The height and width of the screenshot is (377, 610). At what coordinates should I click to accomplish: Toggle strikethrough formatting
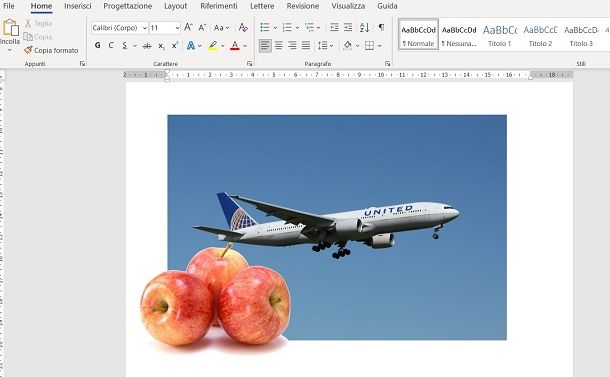(x=147, y=46)
